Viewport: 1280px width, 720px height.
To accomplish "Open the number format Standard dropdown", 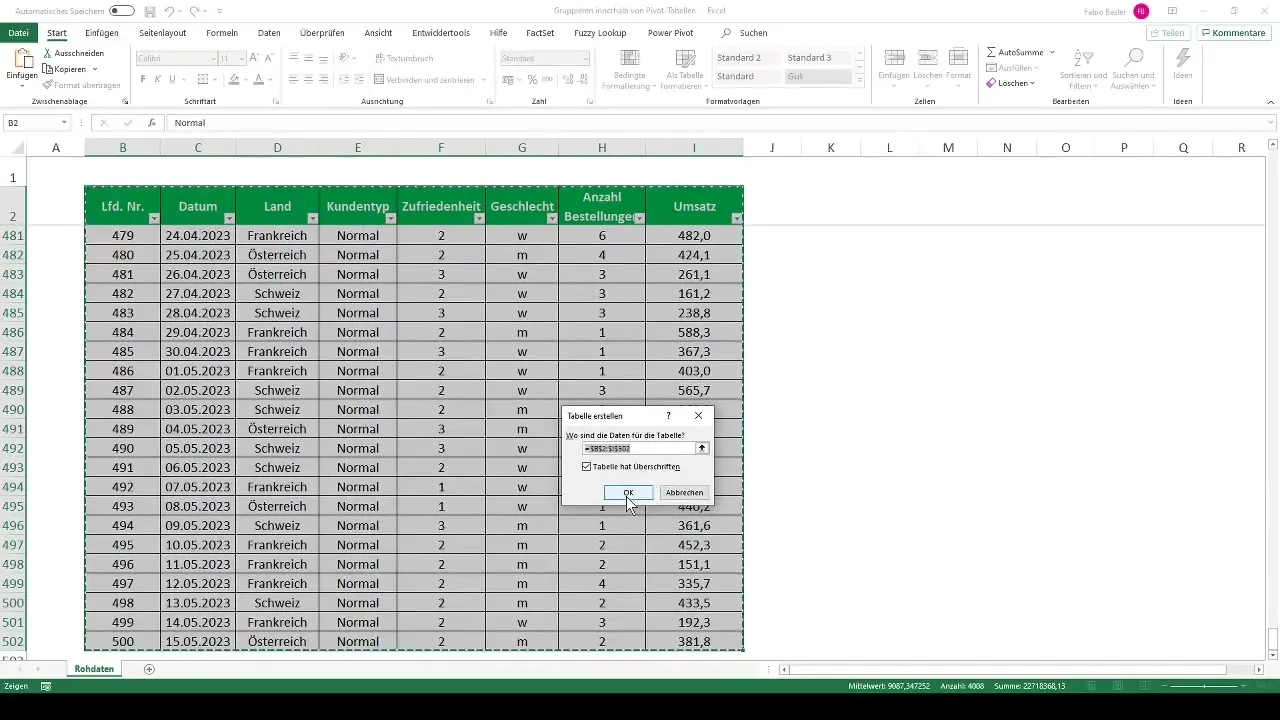I will 585,59.
